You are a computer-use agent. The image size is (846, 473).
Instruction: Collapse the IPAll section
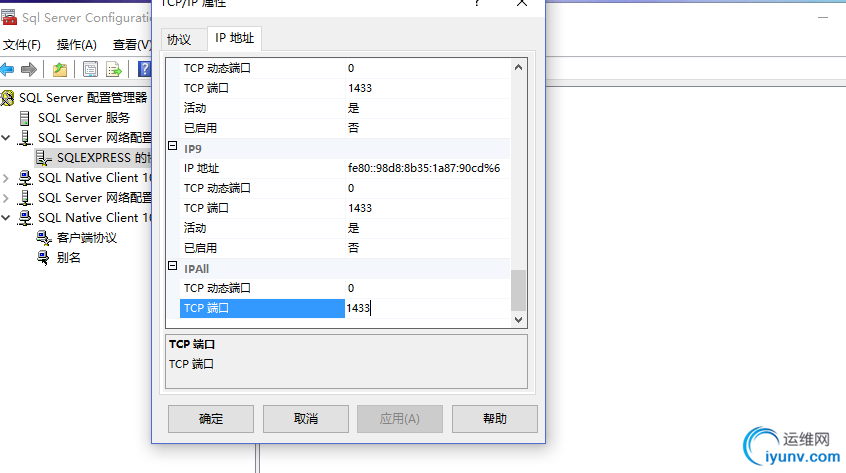[173, 265]
